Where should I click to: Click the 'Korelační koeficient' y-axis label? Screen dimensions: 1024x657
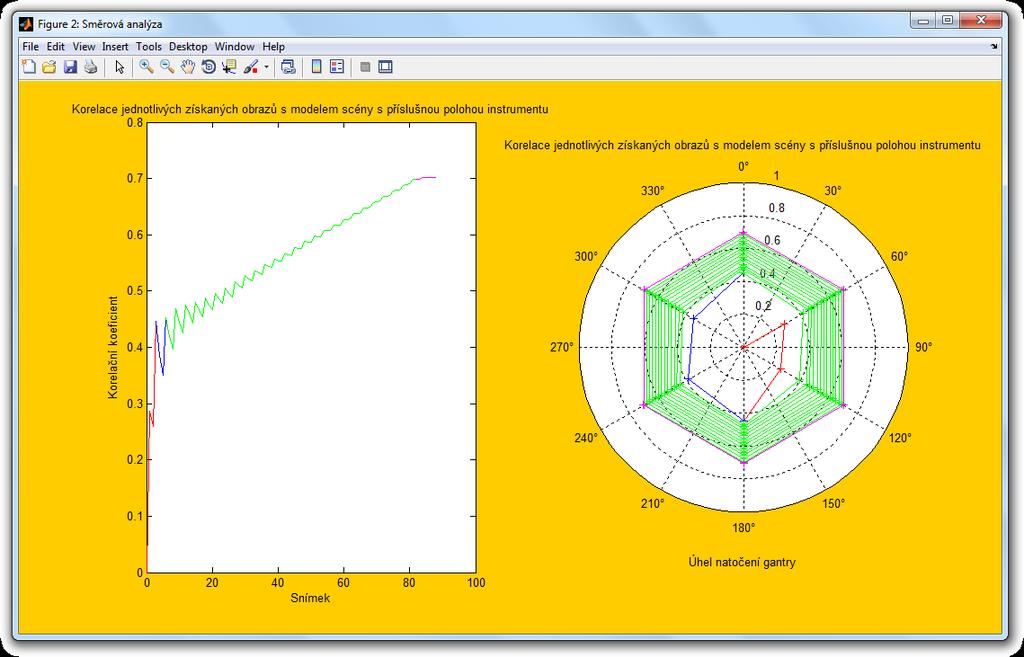tap(113, 347)
